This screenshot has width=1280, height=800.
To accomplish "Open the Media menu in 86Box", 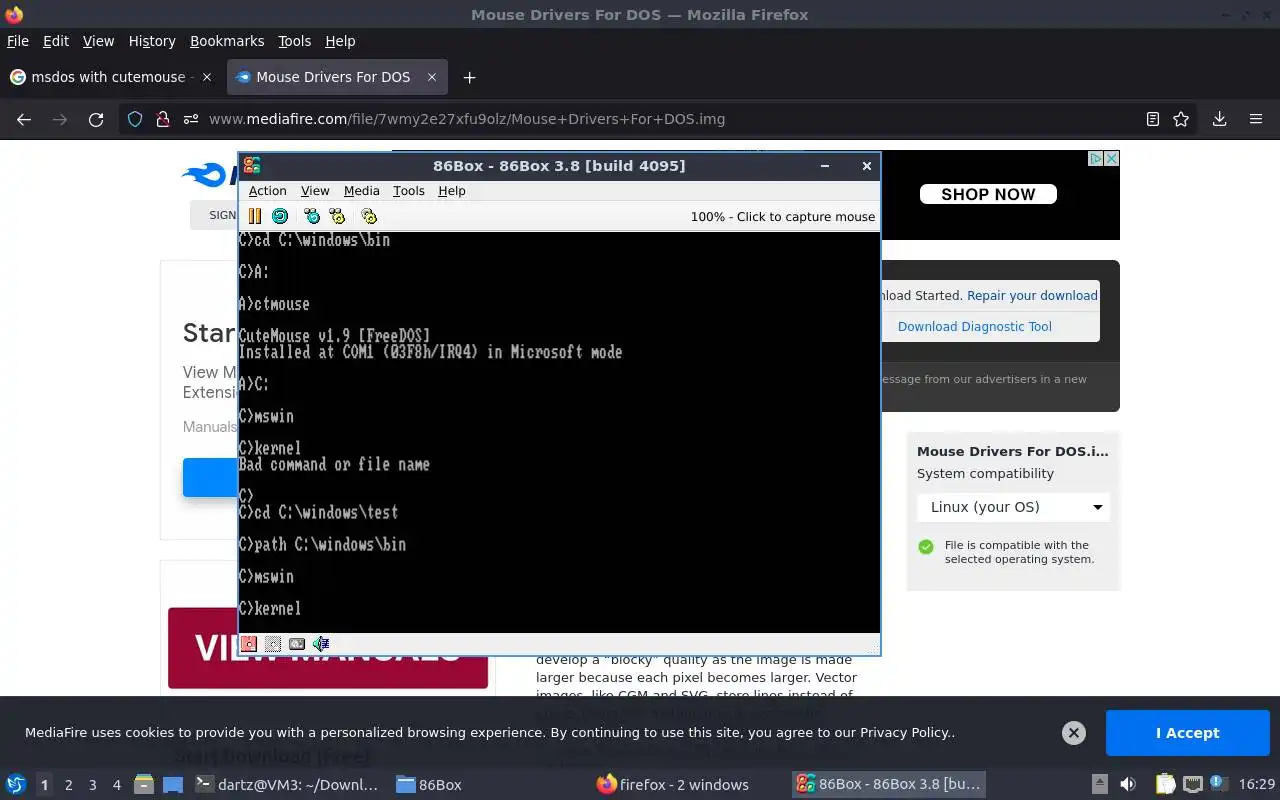I will pos(361,191).
